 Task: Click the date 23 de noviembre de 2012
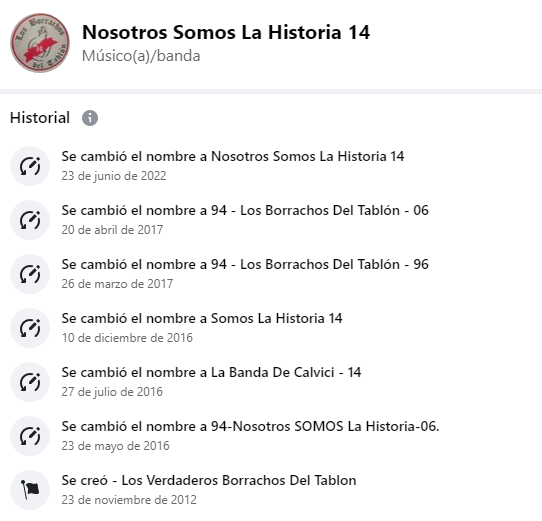(129, 500)
